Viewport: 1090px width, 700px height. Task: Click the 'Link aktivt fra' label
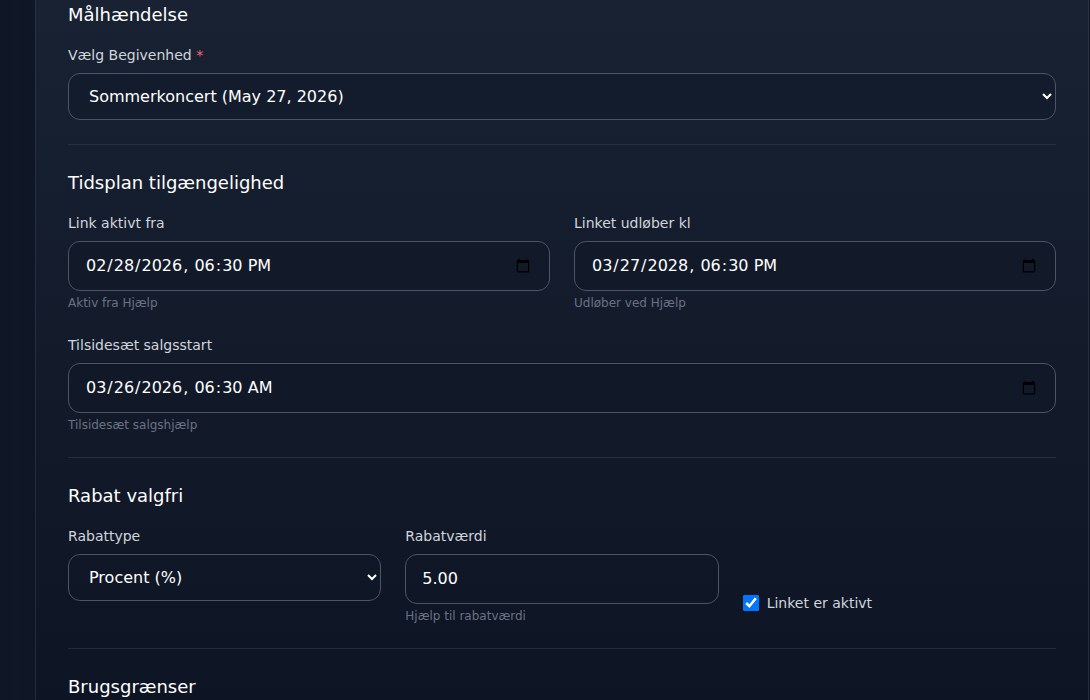click(x=116, y=223)
